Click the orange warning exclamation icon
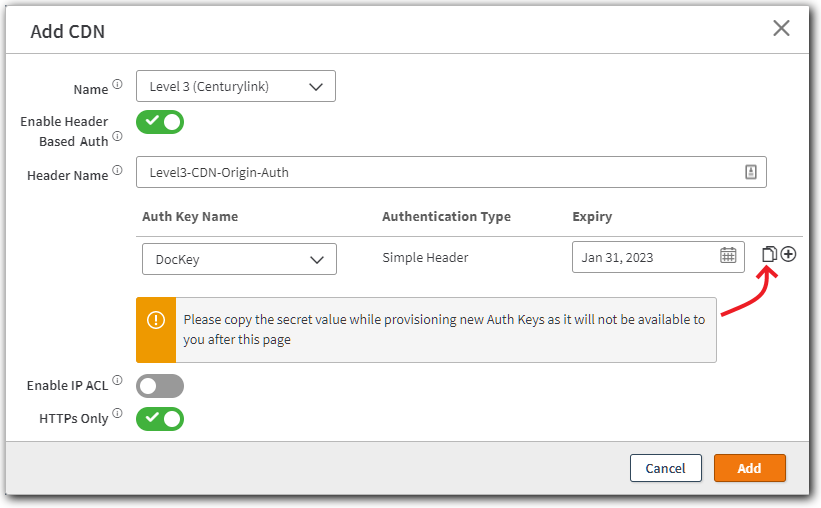Viewport: 821px width, 508px height. [156, 320]
